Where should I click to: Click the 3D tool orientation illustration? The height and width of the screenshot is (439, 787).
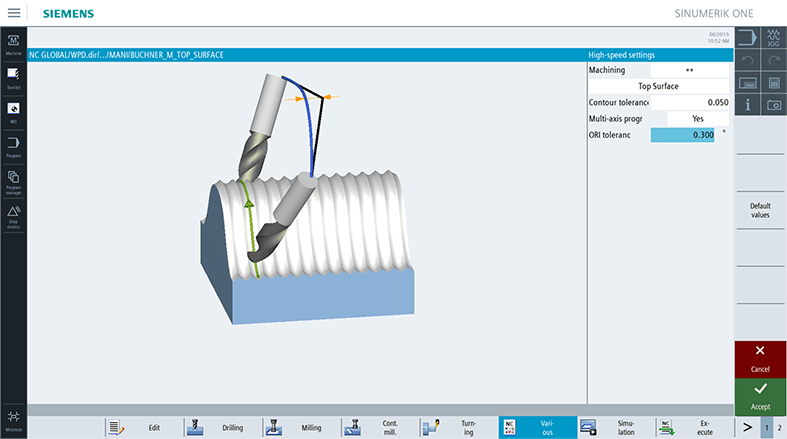click(x=307, y=199)
